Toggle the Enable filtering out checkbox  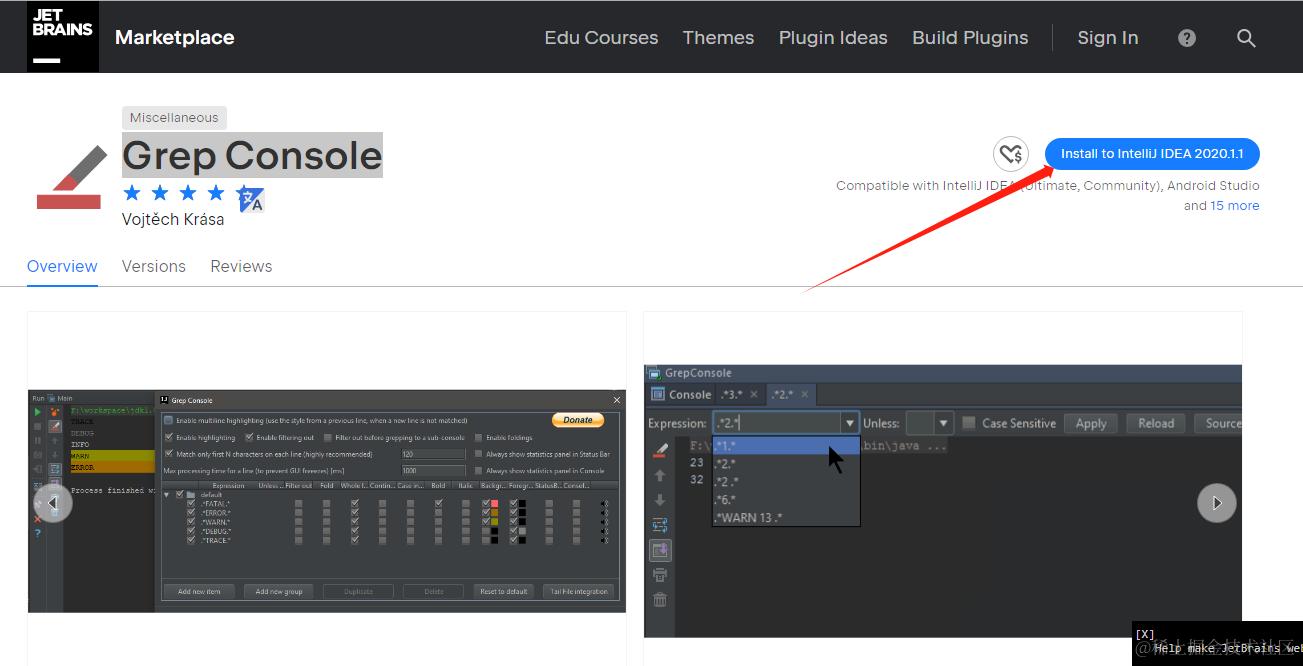tap(249, 437)
